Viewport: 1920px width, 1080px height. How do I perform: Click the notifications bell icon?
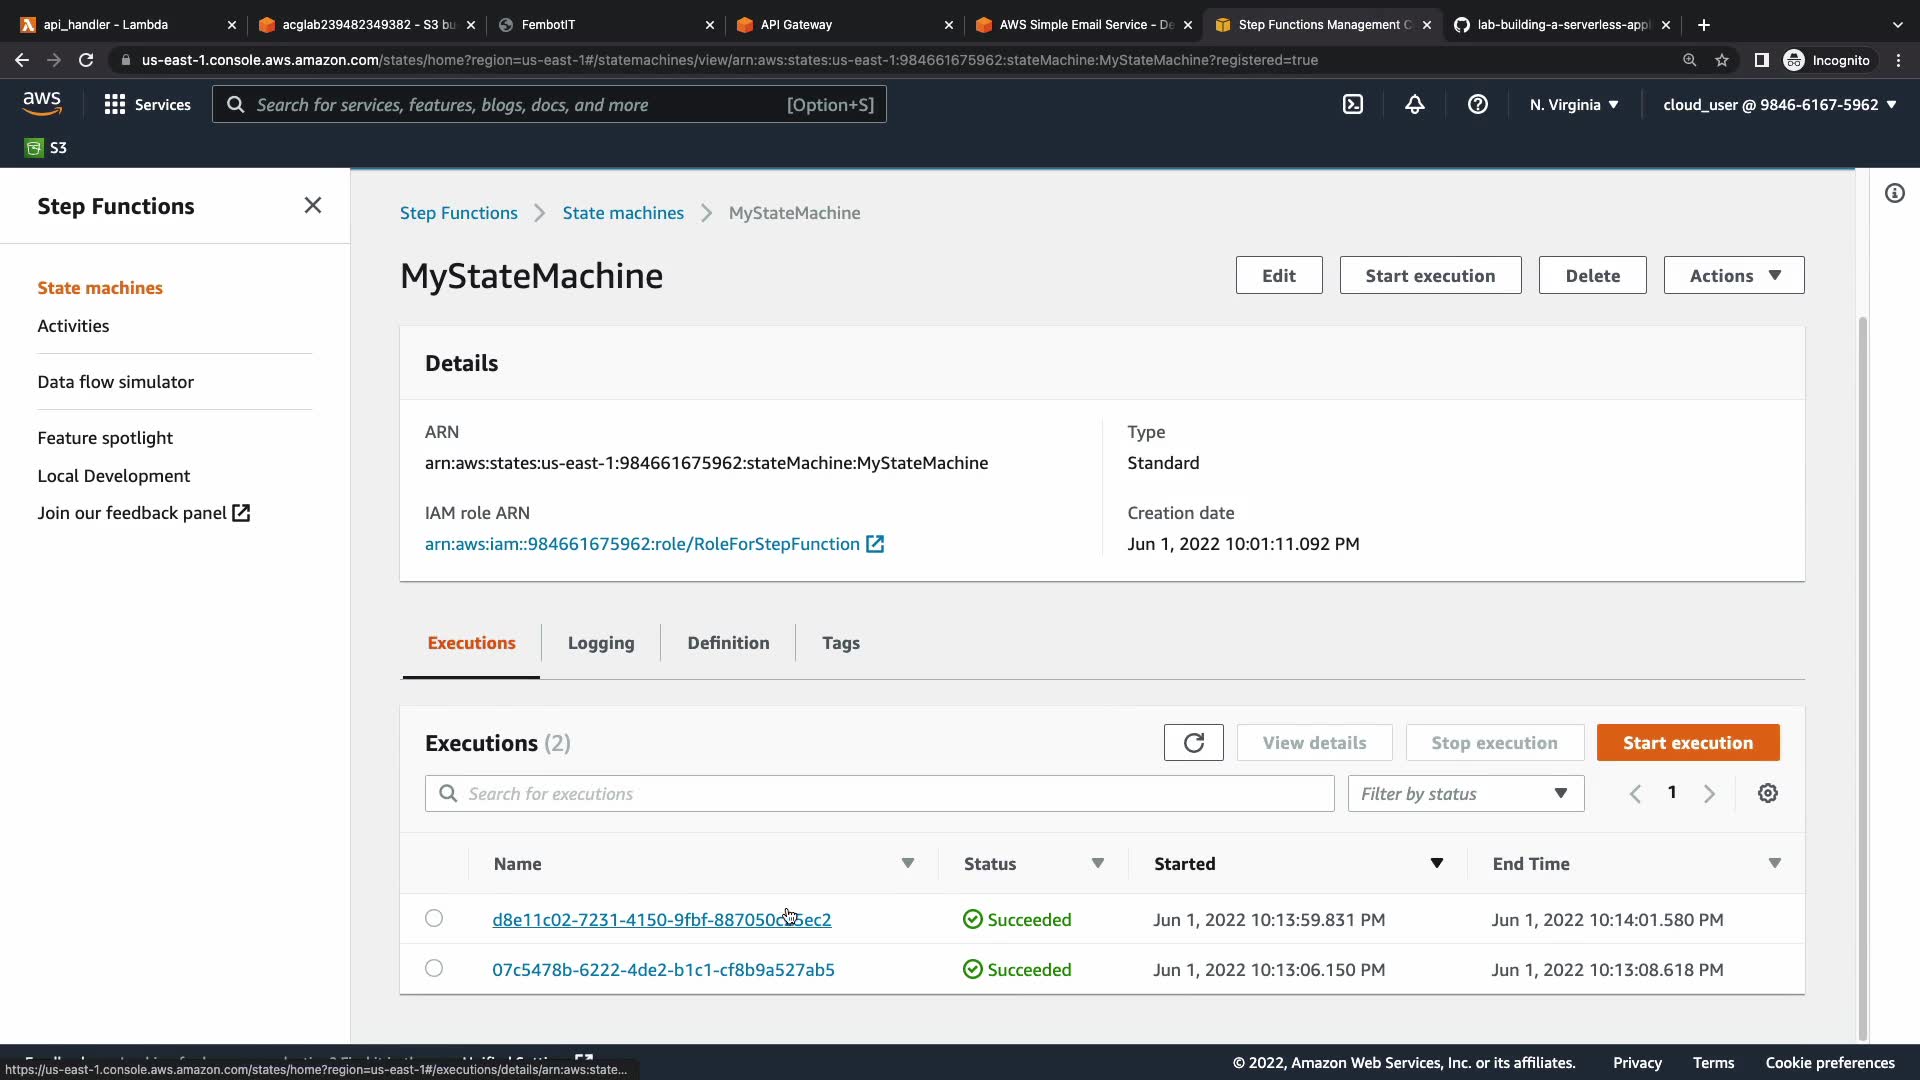click(1414, 104)
